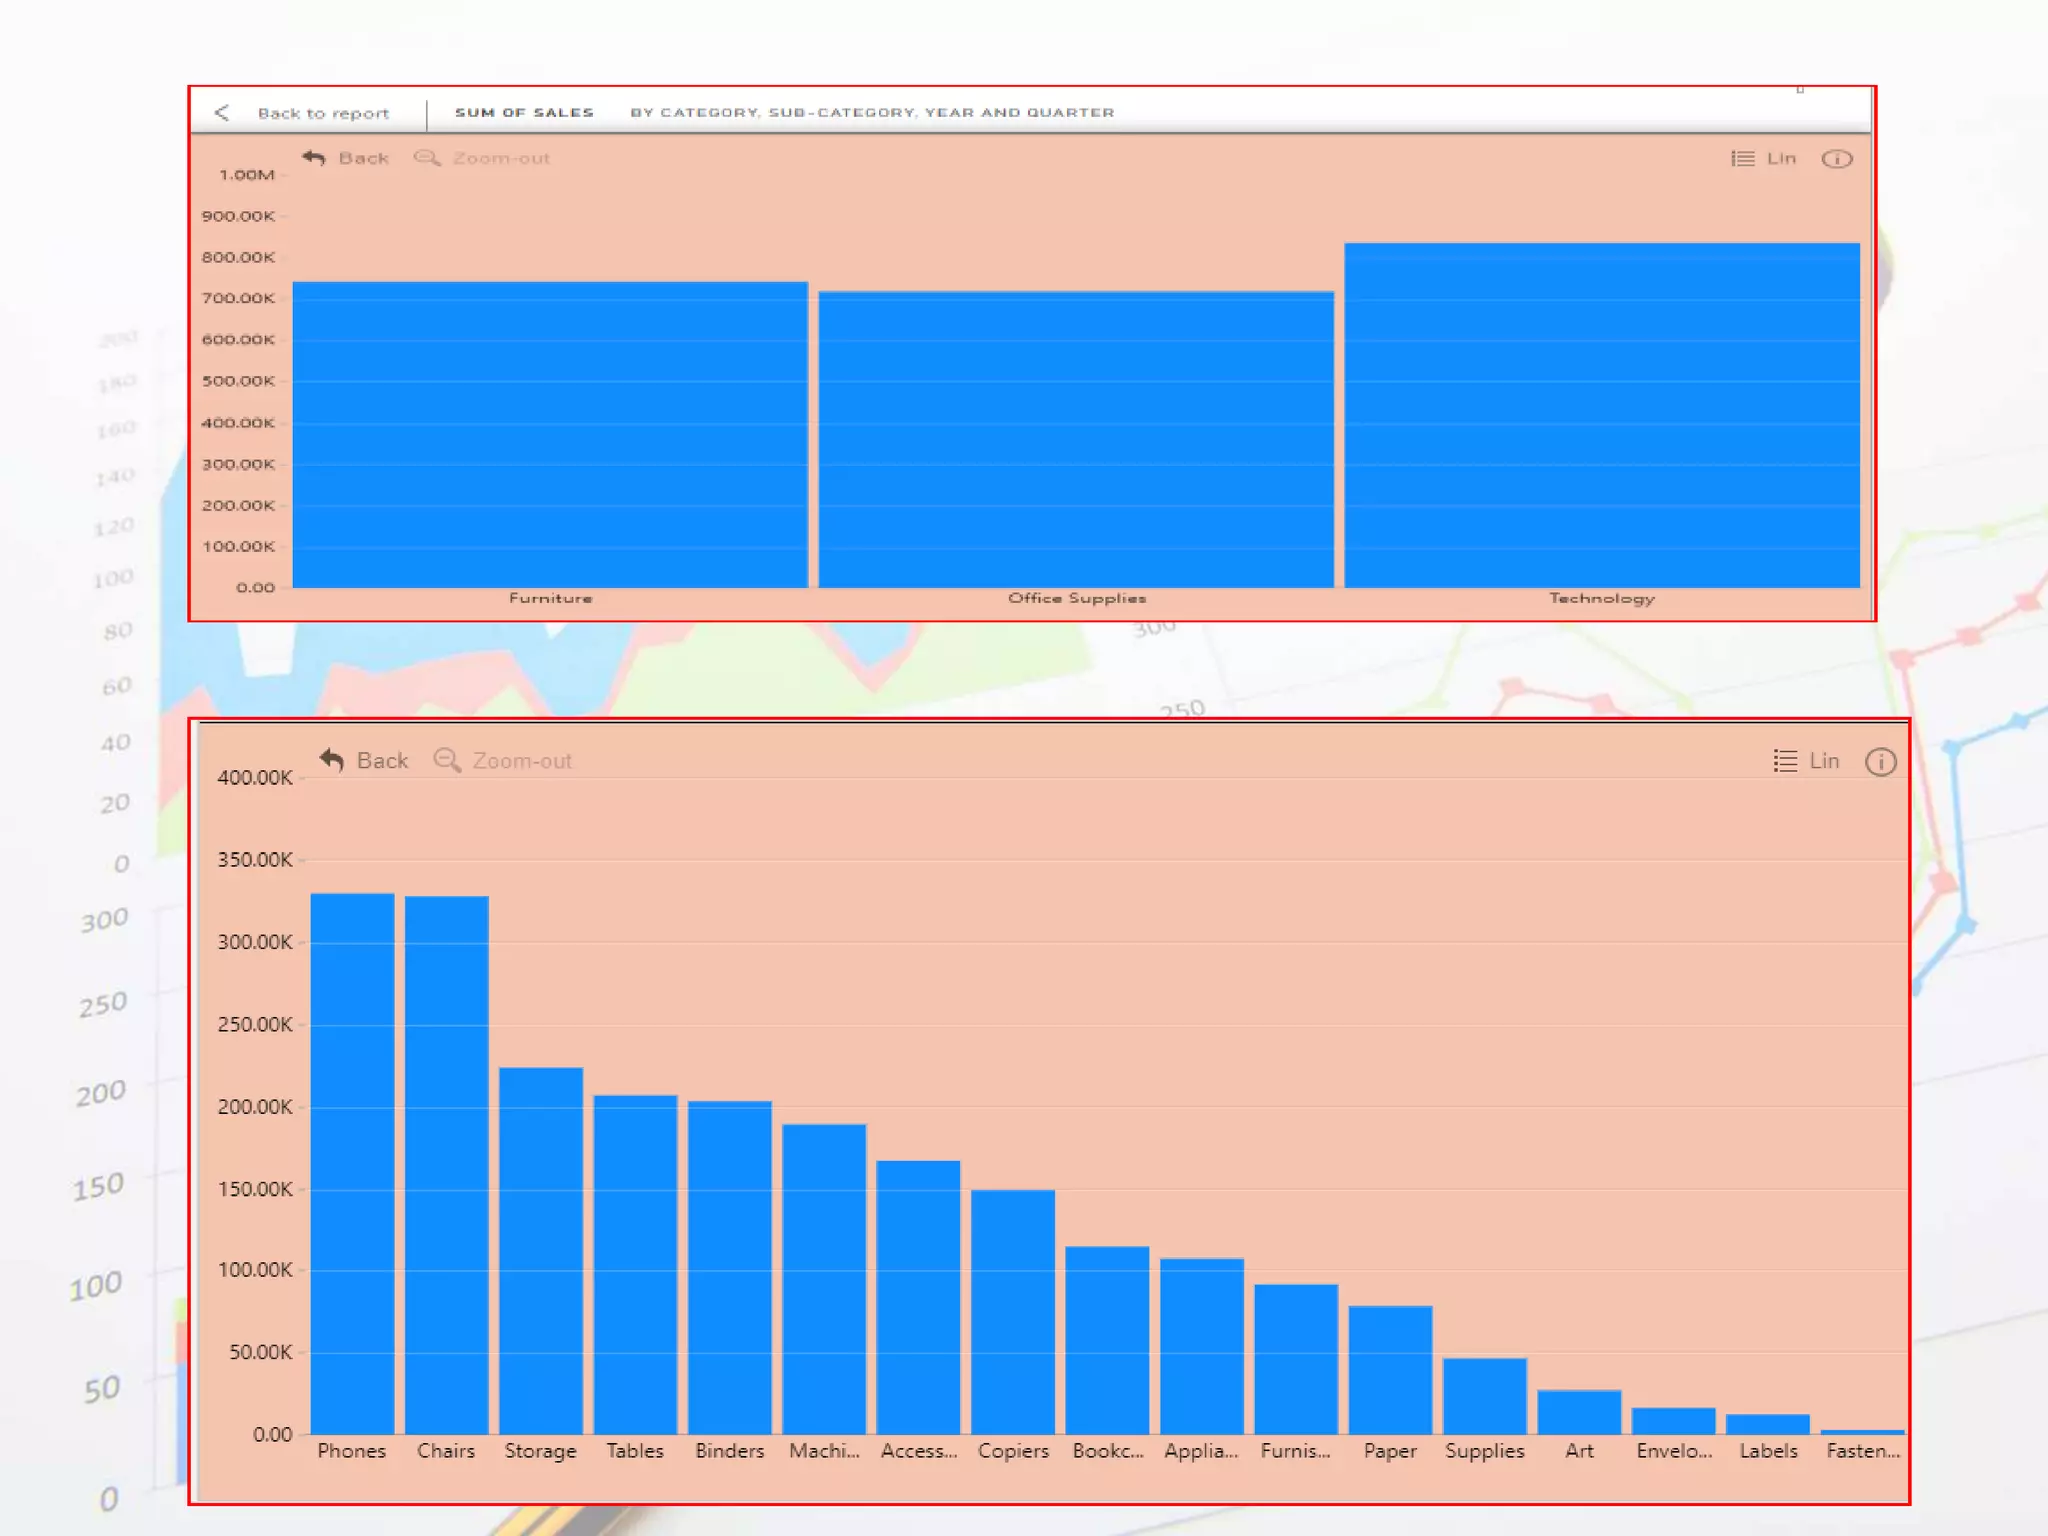Drill into the Furniture bar
Viewport: 2048px width, 1536px height.
[x=550, y=435]
